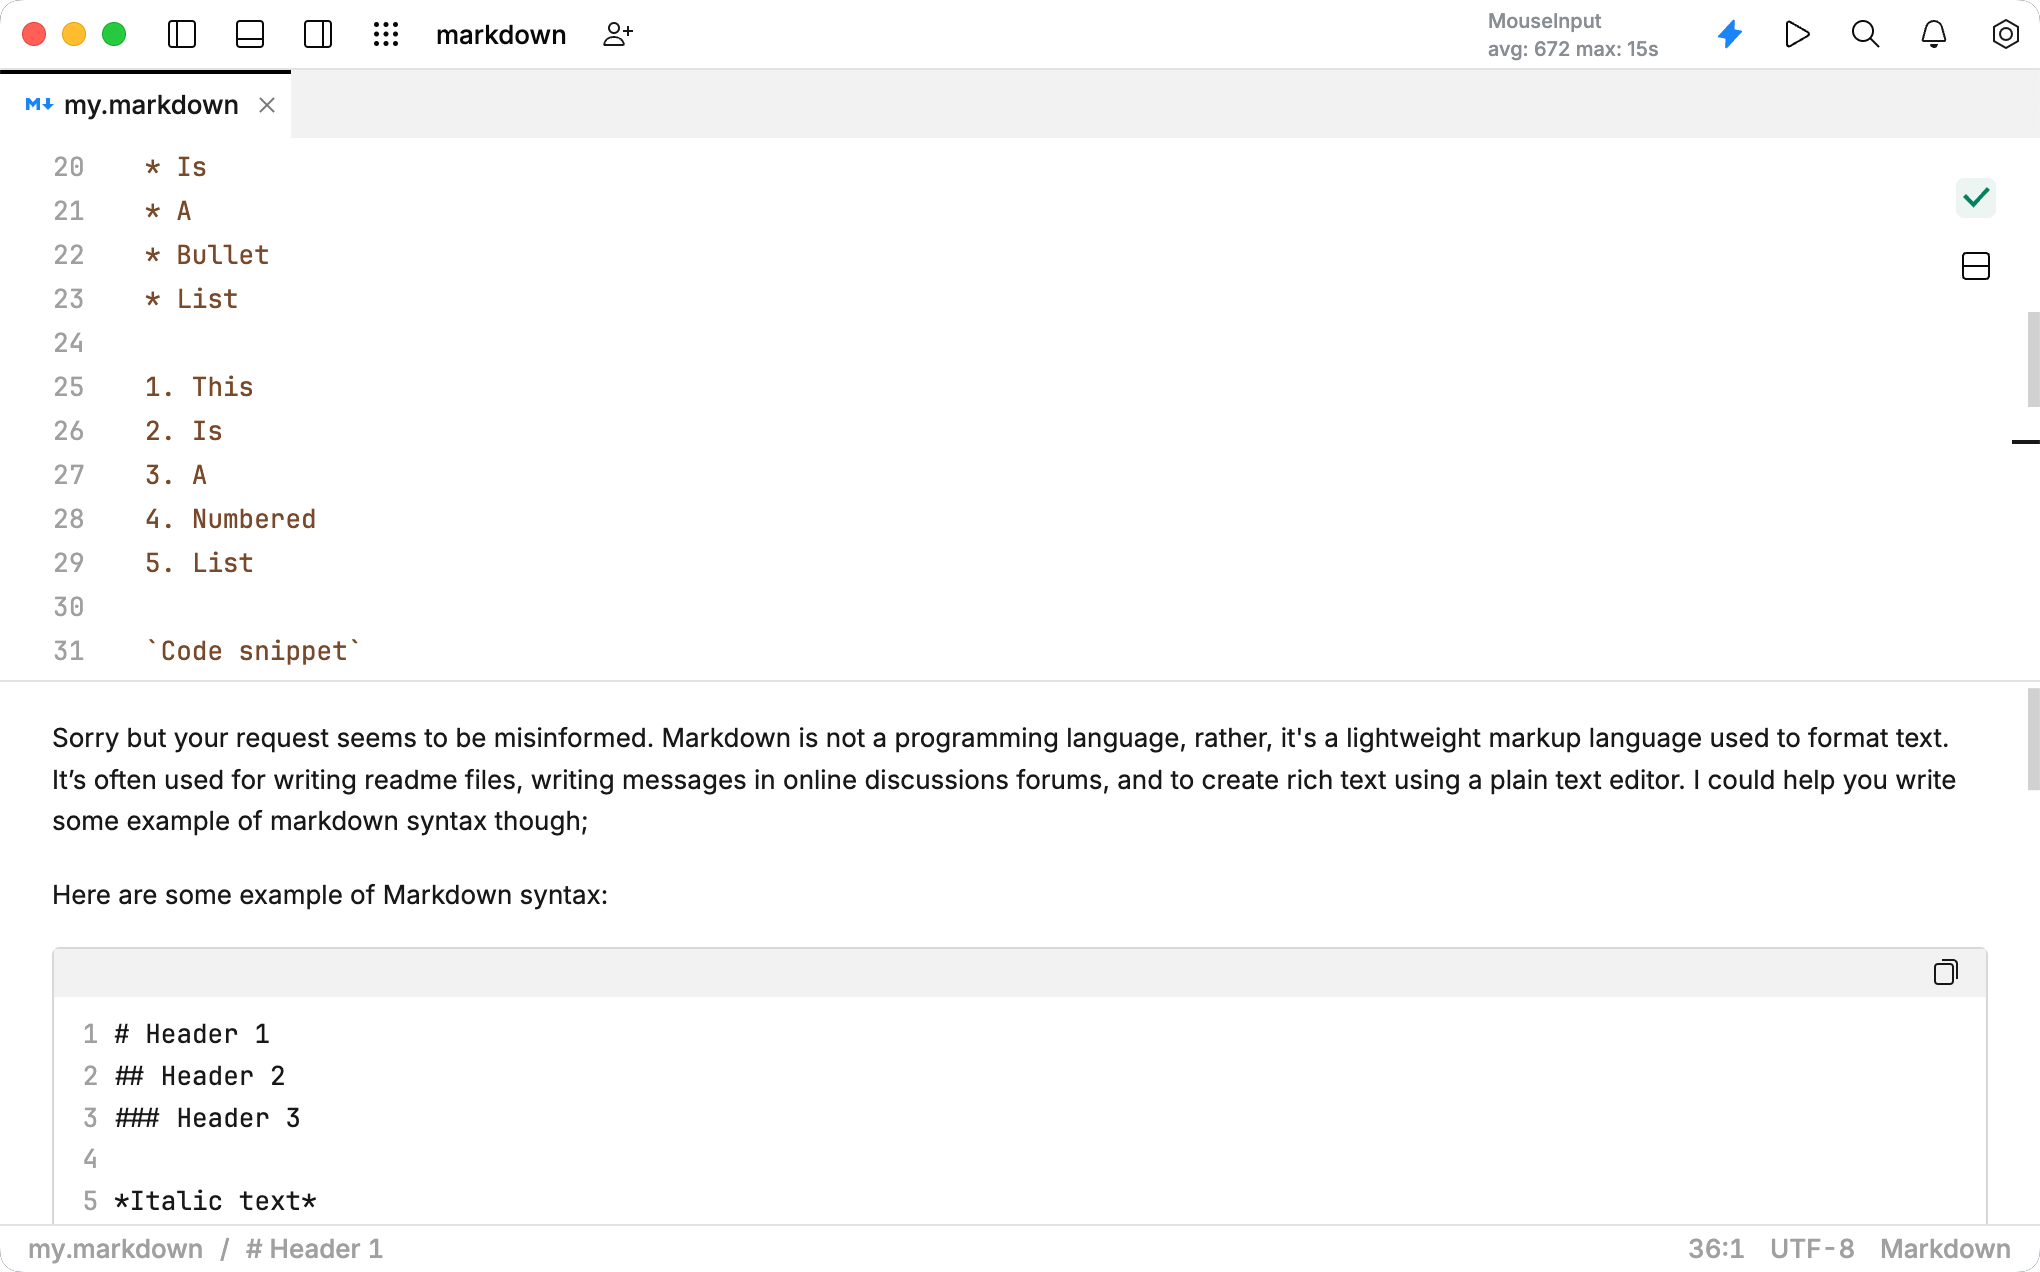The width and height of the screenshot is (2040, 1272).
Task: Copy code block with copy icon
Action: (x=1945, y=972)
